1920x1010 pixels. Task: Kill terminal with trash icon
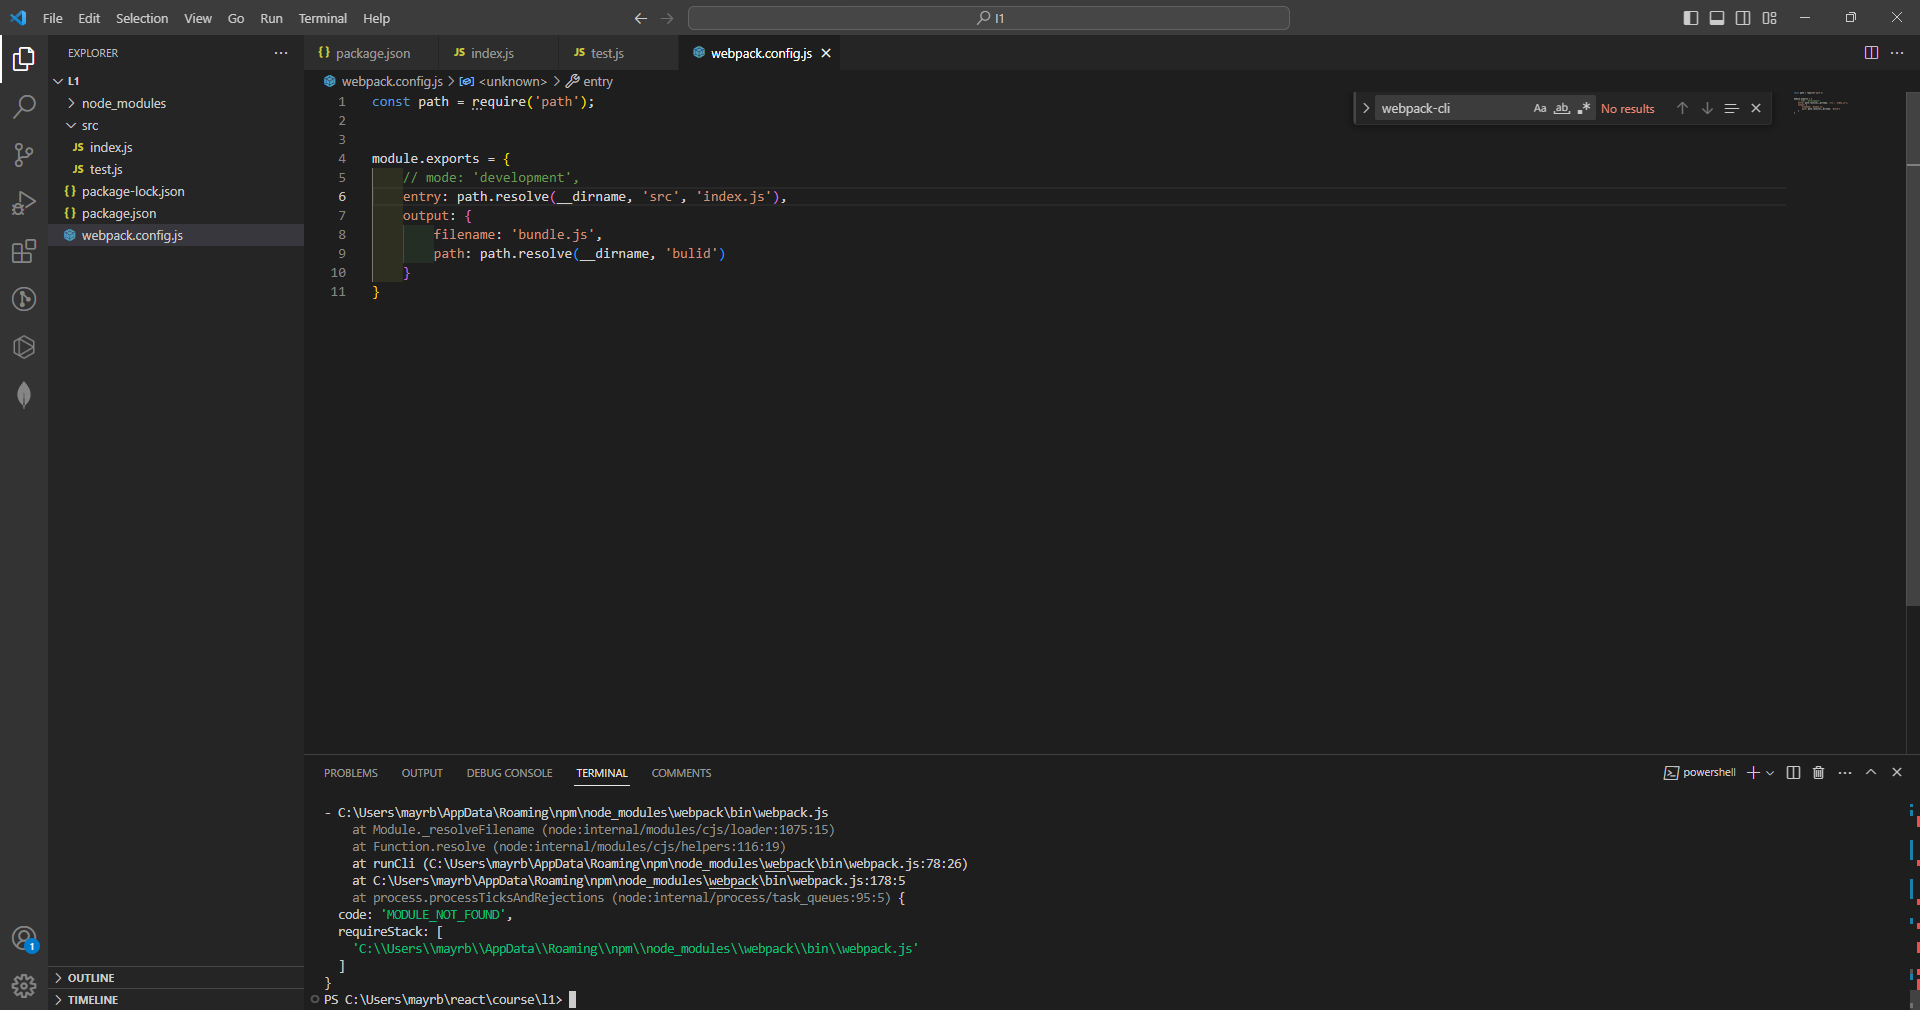(1819, 773)
